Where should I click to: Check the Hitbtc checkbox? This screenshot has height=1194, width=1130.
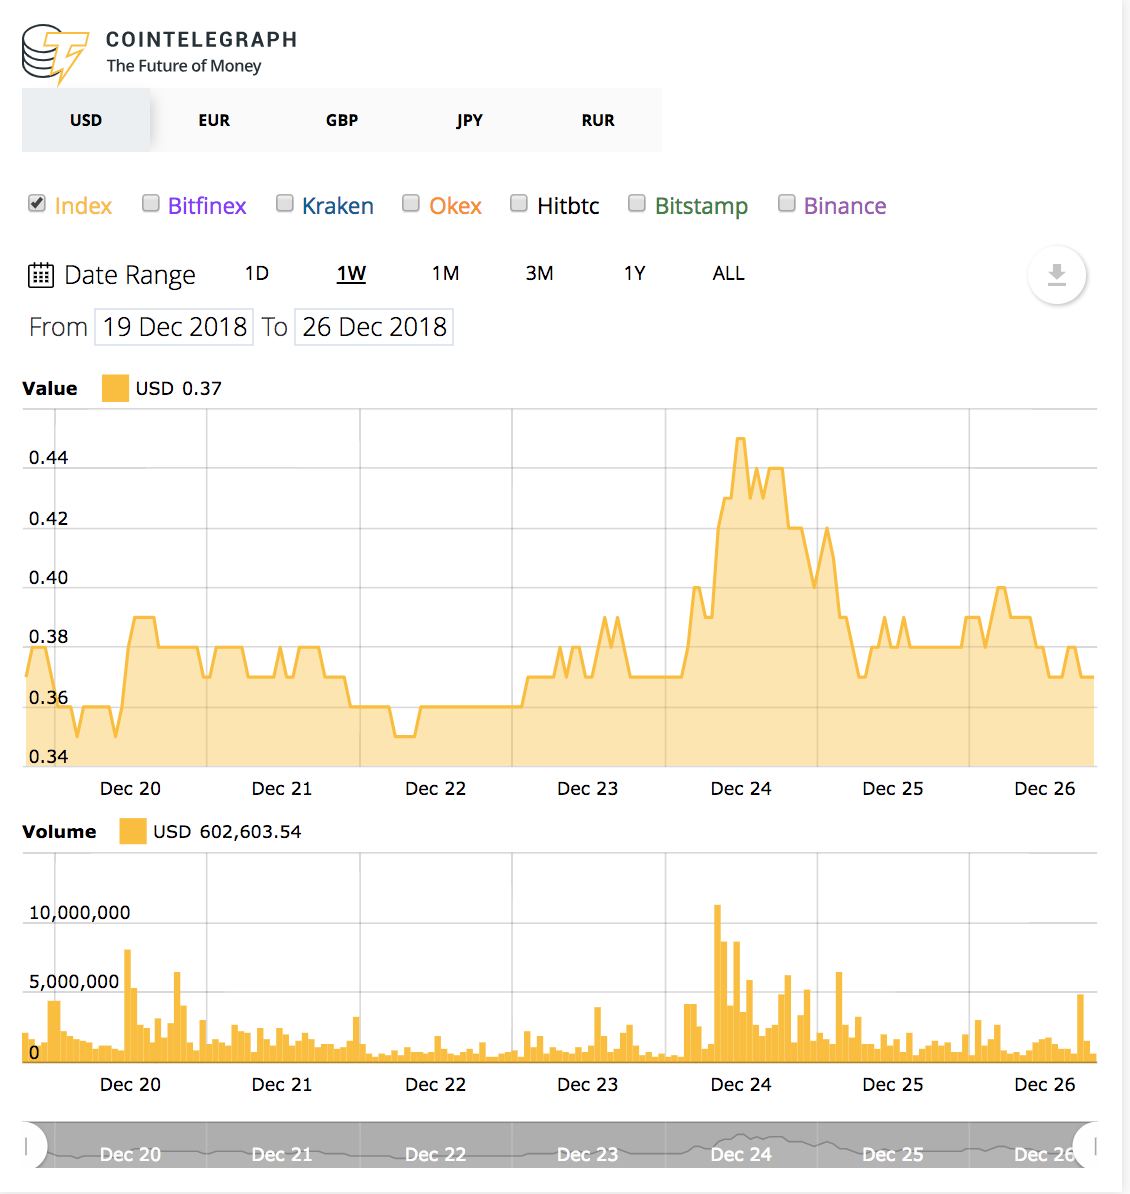[x=519, y=203]
